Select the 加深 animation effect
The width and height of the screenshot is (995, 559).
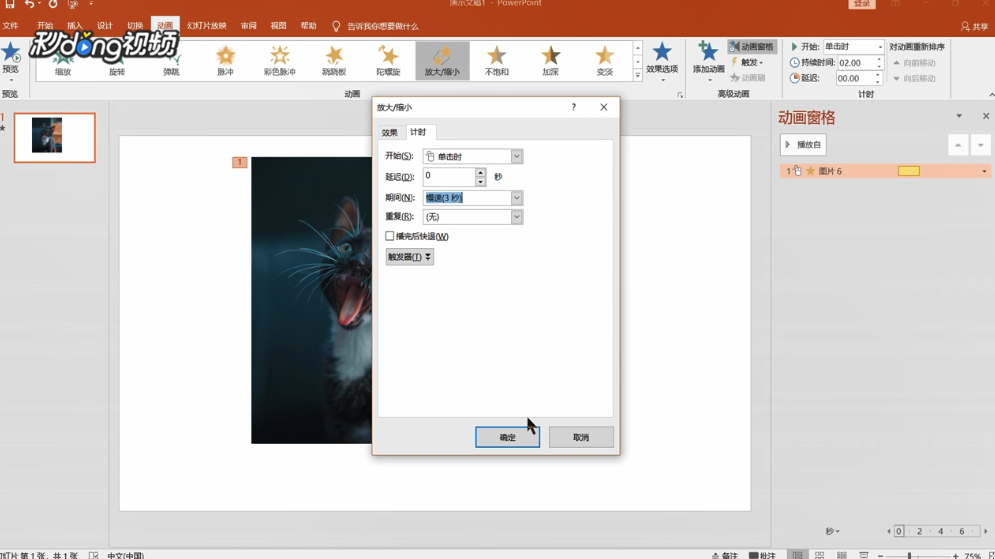click(x=550, y=61)
